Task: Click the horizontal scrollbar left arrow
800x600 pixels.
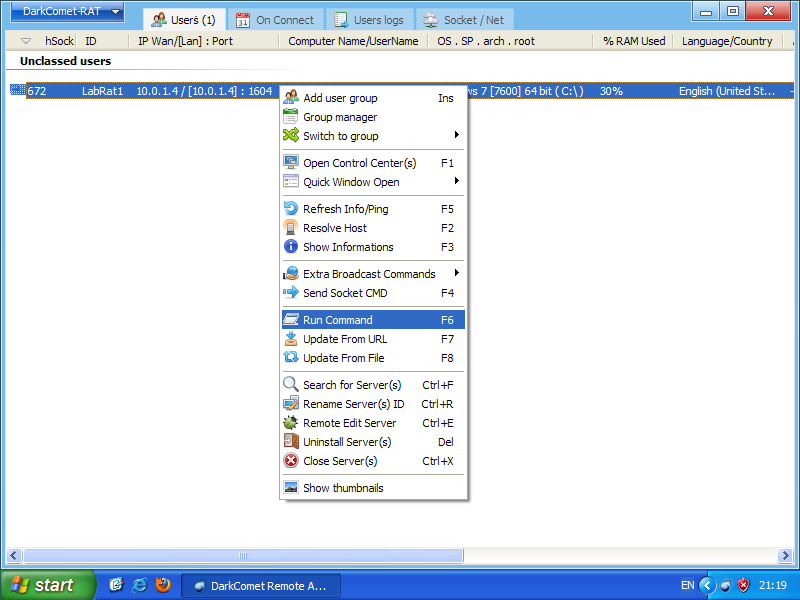Action: [14, 555]
